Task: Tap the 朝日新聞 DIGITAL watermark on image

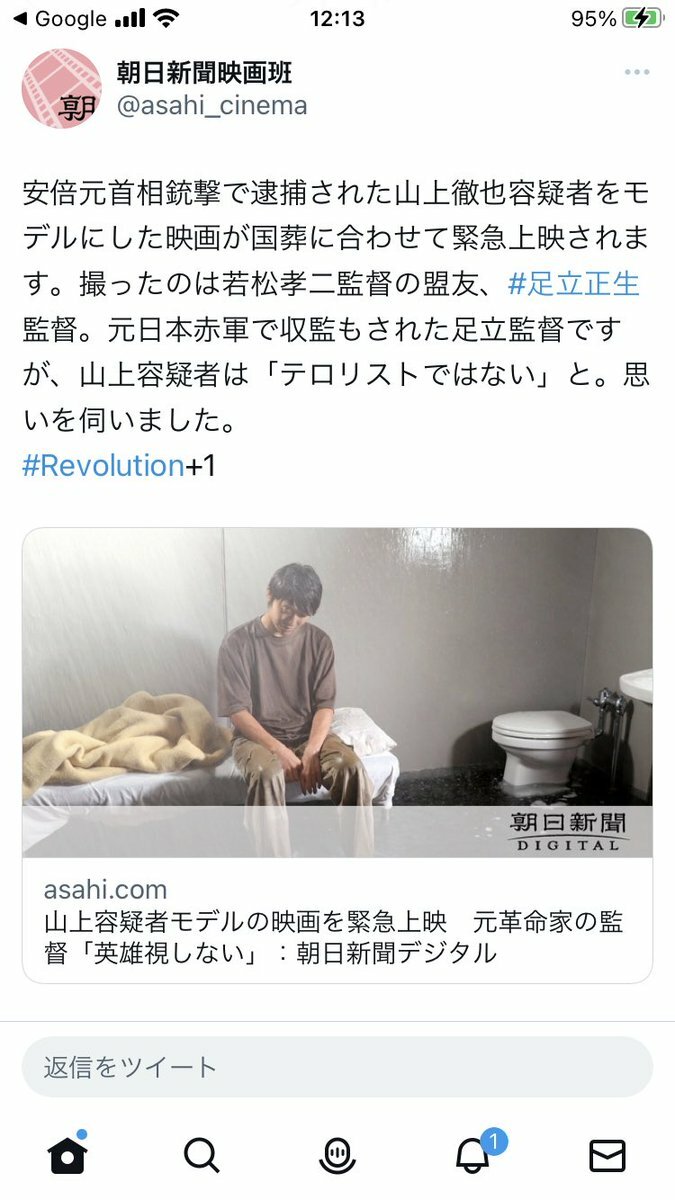Action: click(568, 832)
